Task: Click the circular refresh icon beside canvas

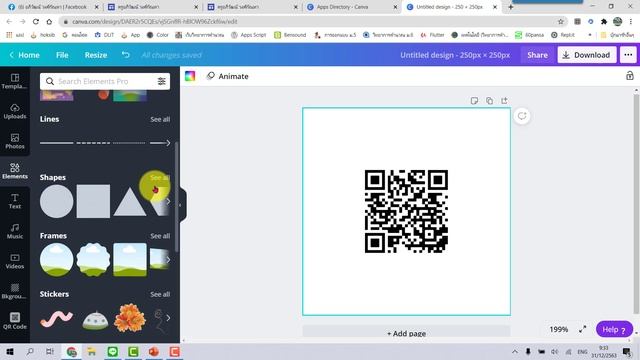Action: click(x=522, y=116)
